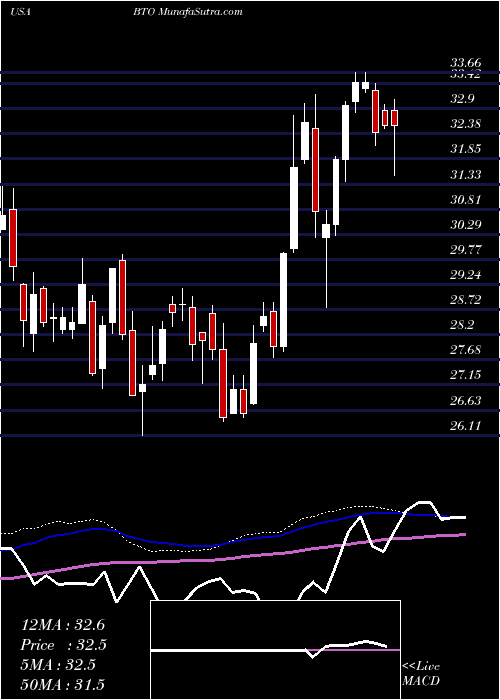
Task: Click the 29.24 price axis label
Action: point(466,275)
